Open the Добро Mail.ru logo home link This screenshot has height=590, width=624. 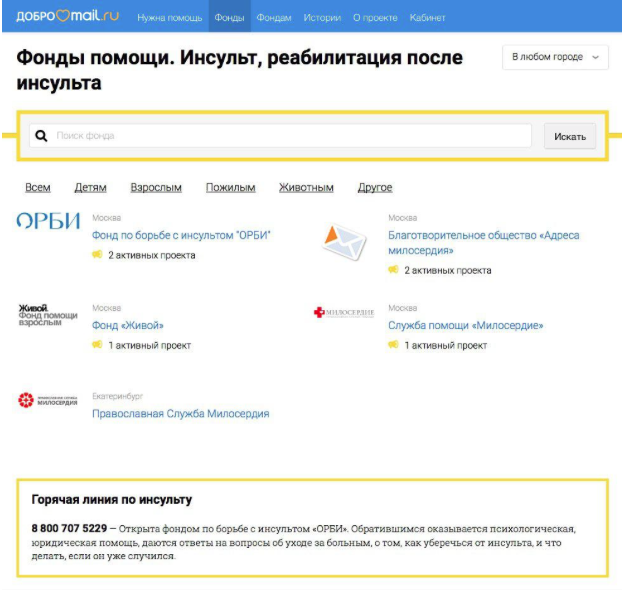click(67, 16)
